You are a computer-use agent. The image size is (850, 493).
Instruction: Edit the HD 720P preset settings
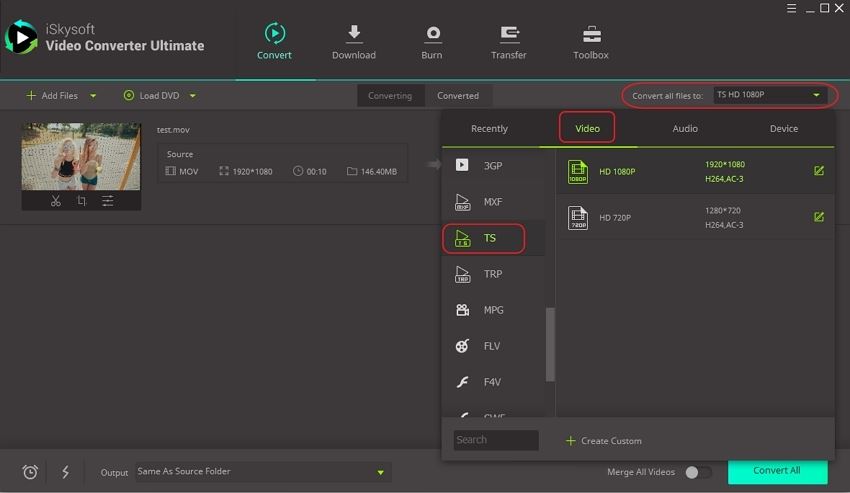click(x=819, y=217)
